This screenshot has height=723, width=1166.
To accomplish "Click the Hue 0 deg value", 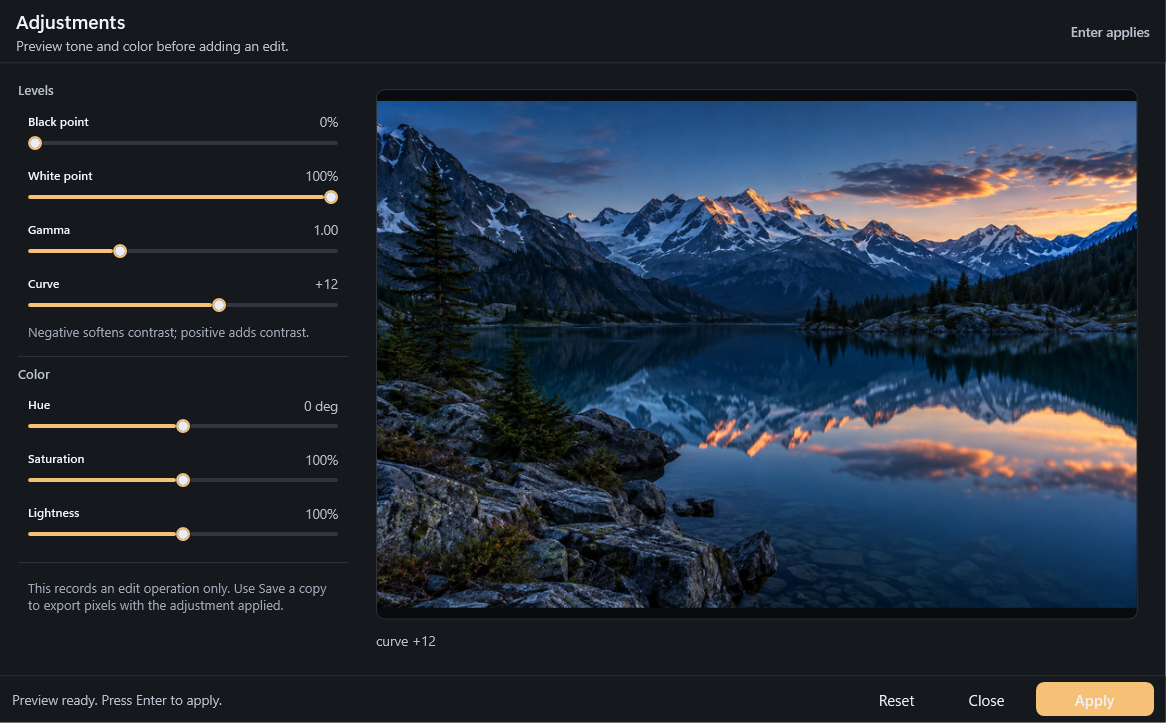I will (x=321, y=406).
